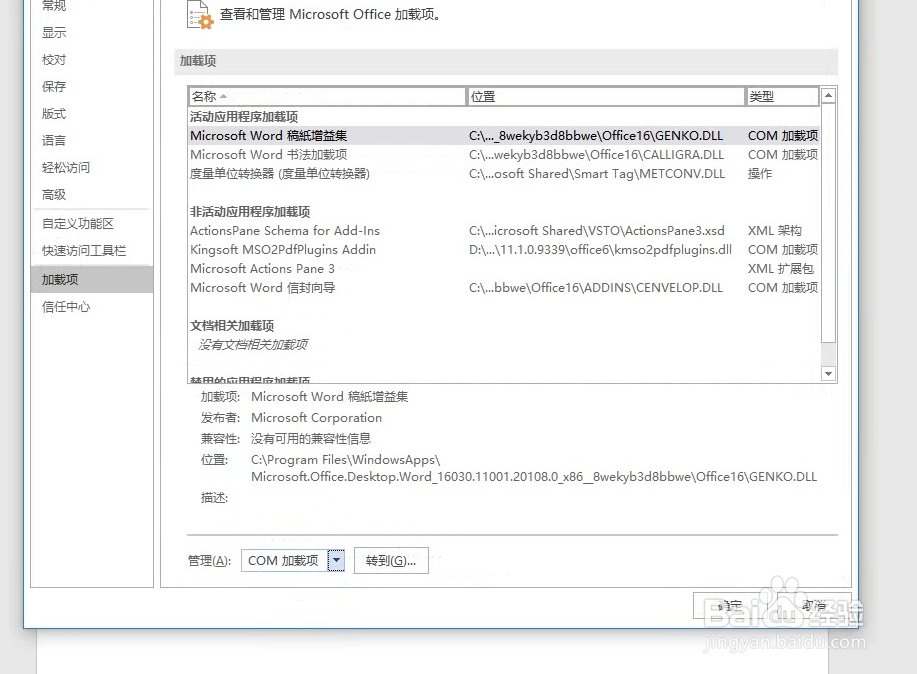Click the 没有文档相关加载项 entry

(253, 345)
